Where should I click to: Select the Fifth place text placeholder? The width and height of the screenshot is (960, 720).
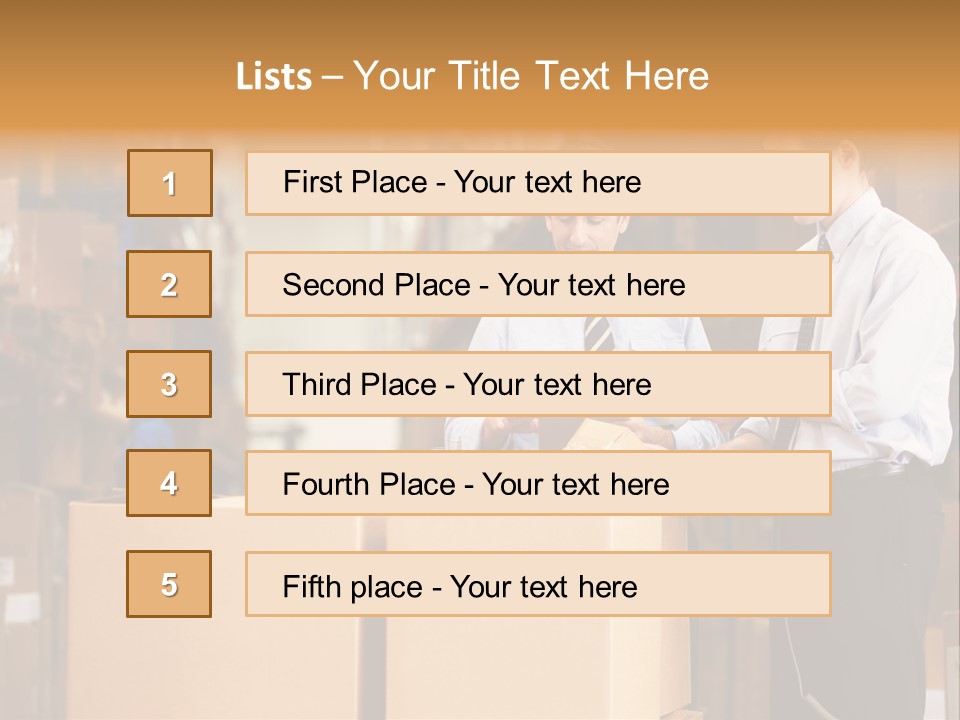coord(538,585)
